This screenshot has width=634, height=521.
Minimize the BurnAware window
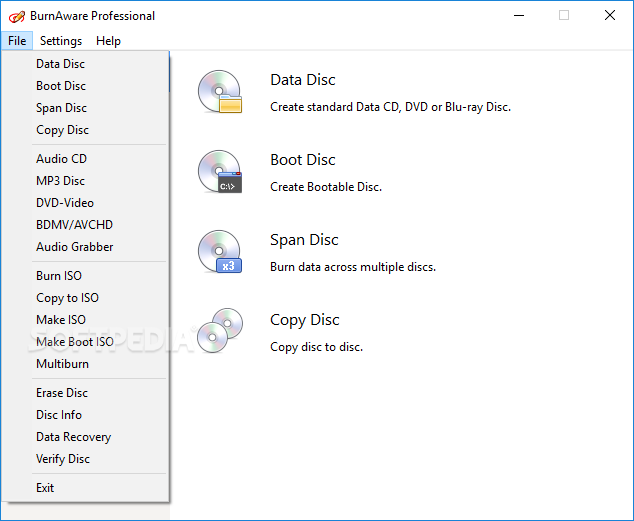tap(519, 16)
